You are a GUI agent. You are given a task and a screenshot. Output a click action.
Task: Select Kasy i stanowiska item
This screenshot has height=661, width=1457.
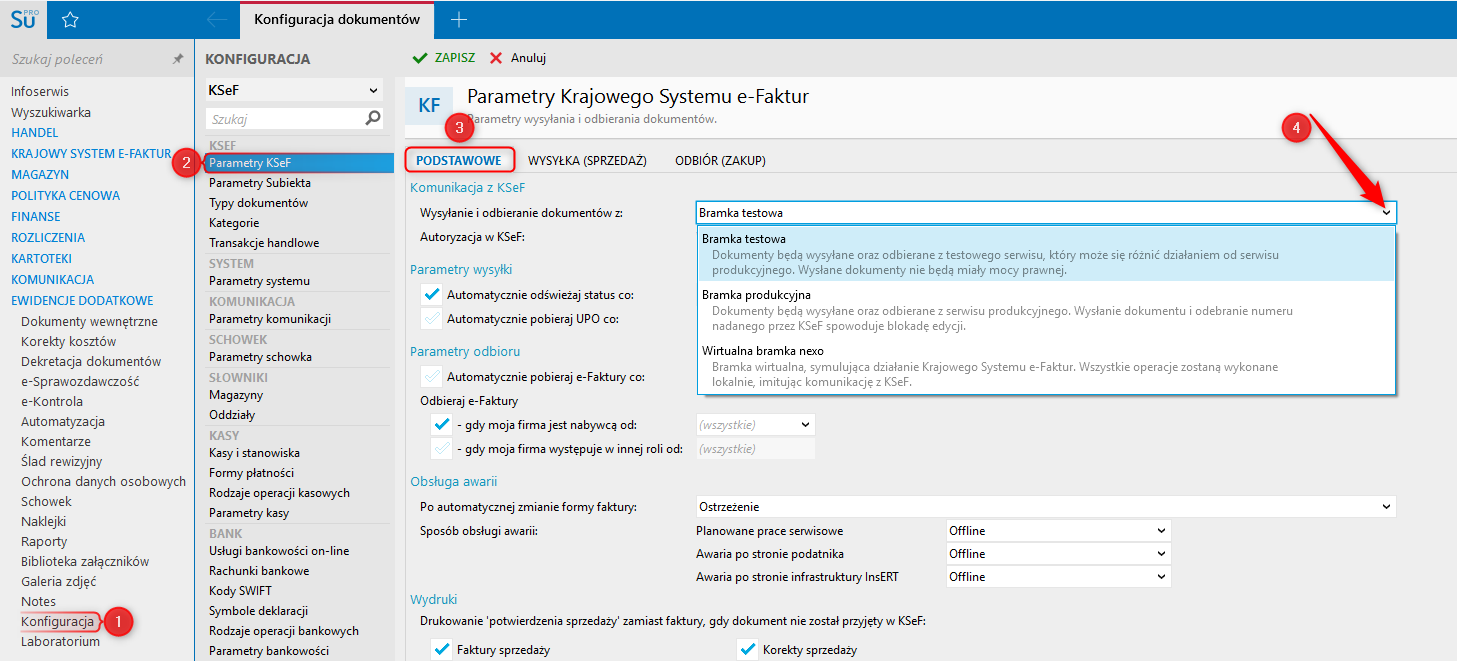point(254,453)
